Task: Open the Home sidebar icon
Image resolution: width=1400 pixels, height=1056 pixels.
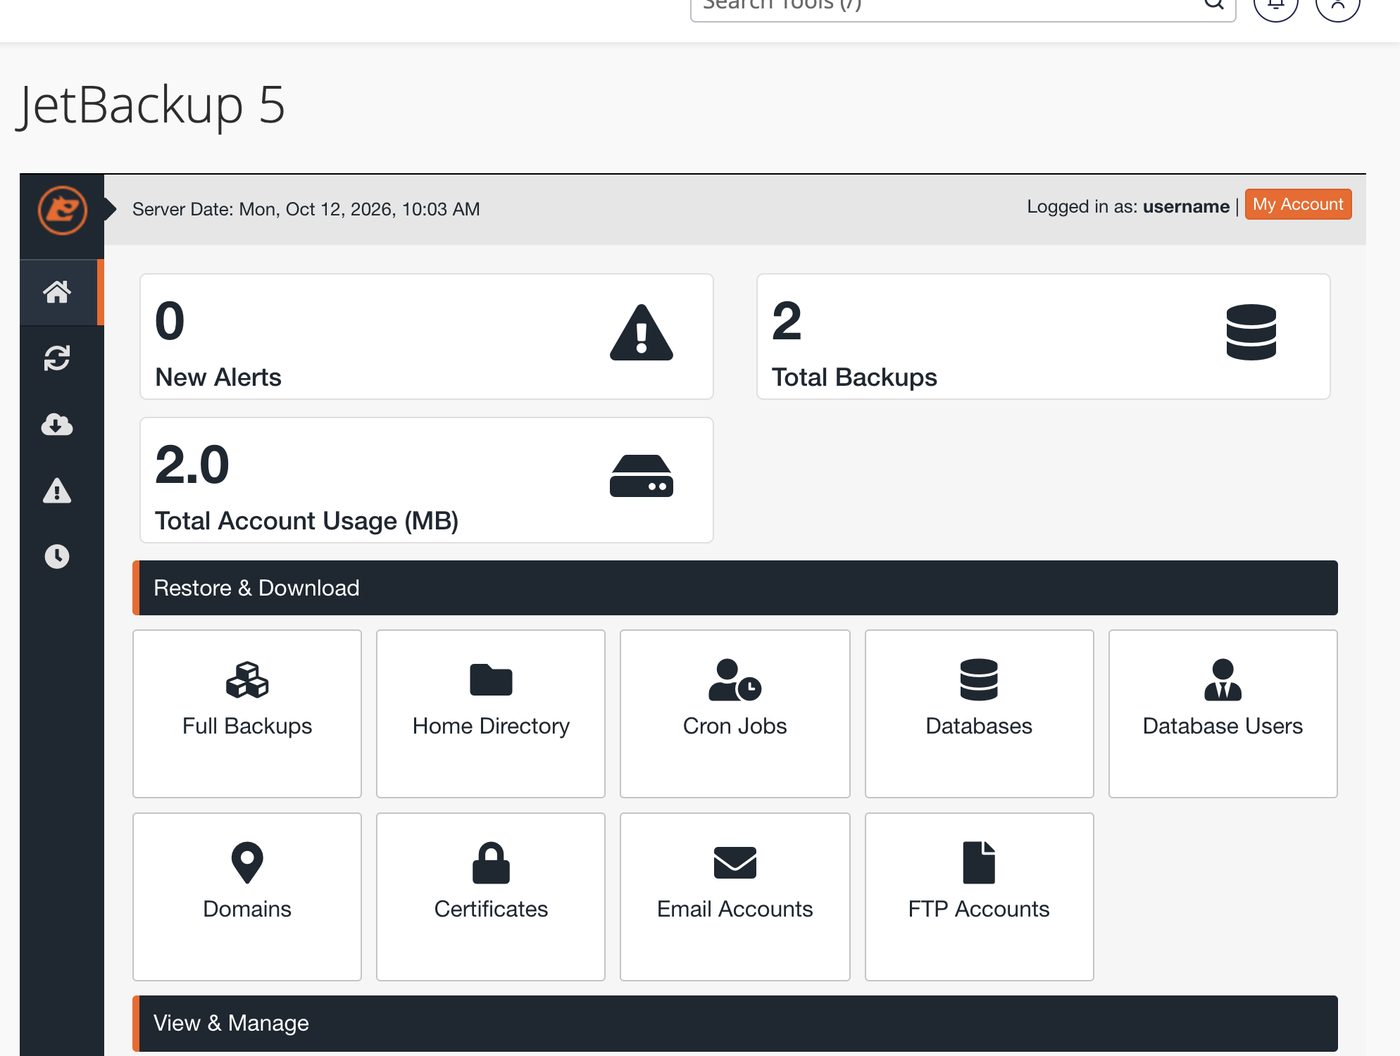Action: click(57, 292)
